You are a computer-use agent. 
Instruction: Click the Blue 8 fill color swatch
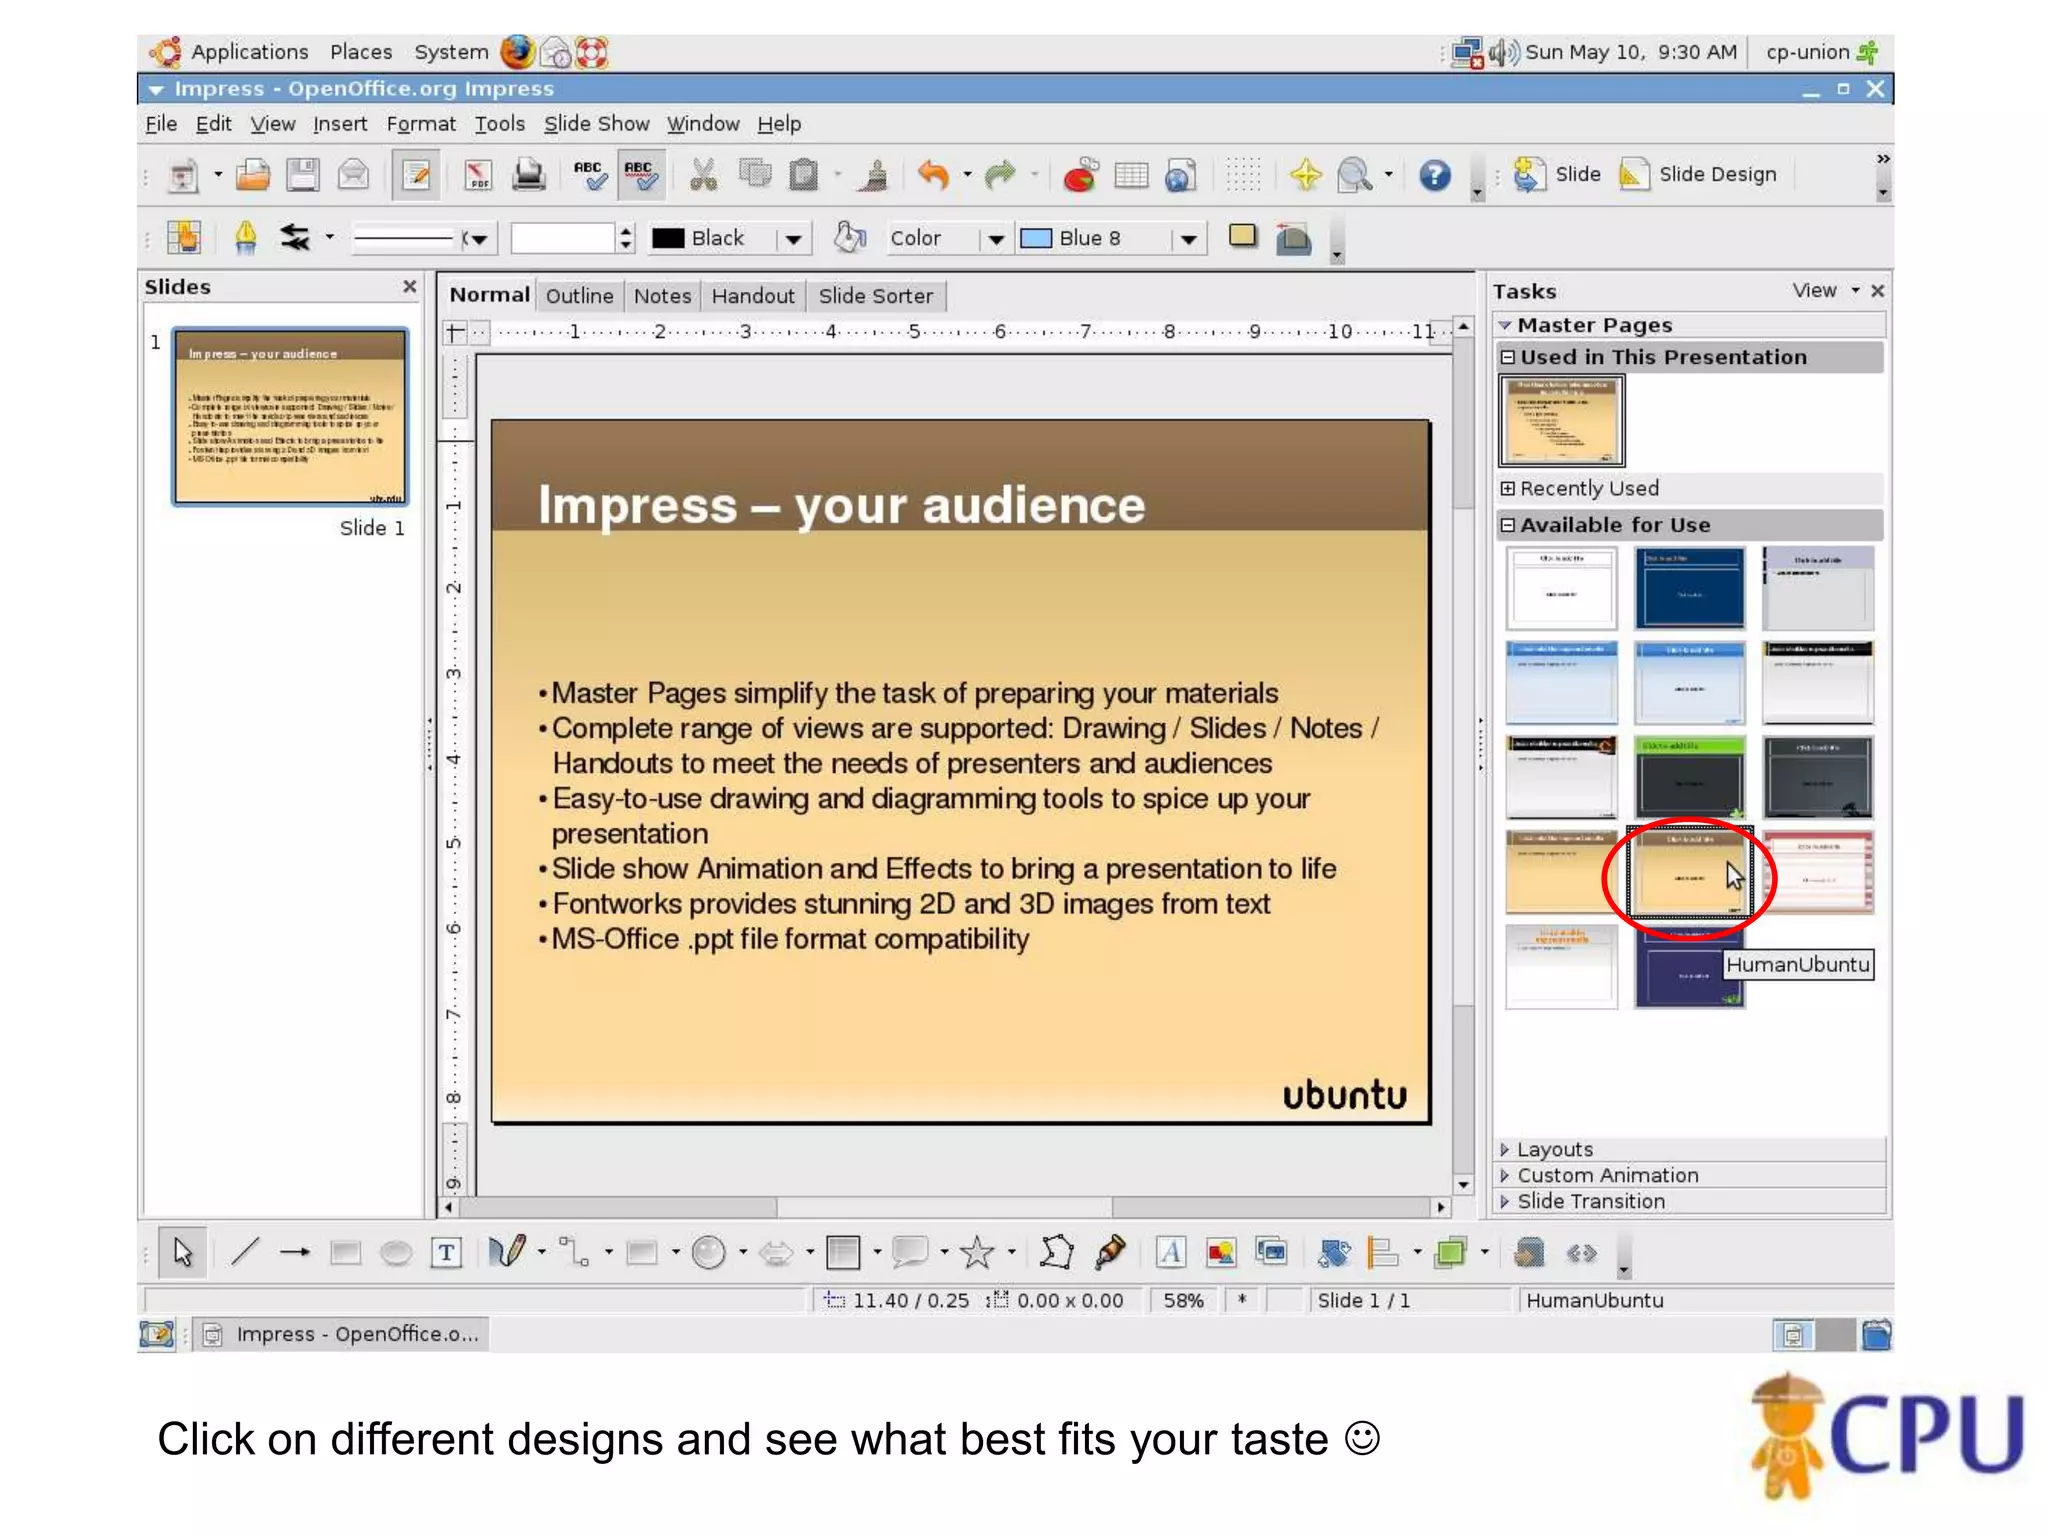pos(1036,238)
